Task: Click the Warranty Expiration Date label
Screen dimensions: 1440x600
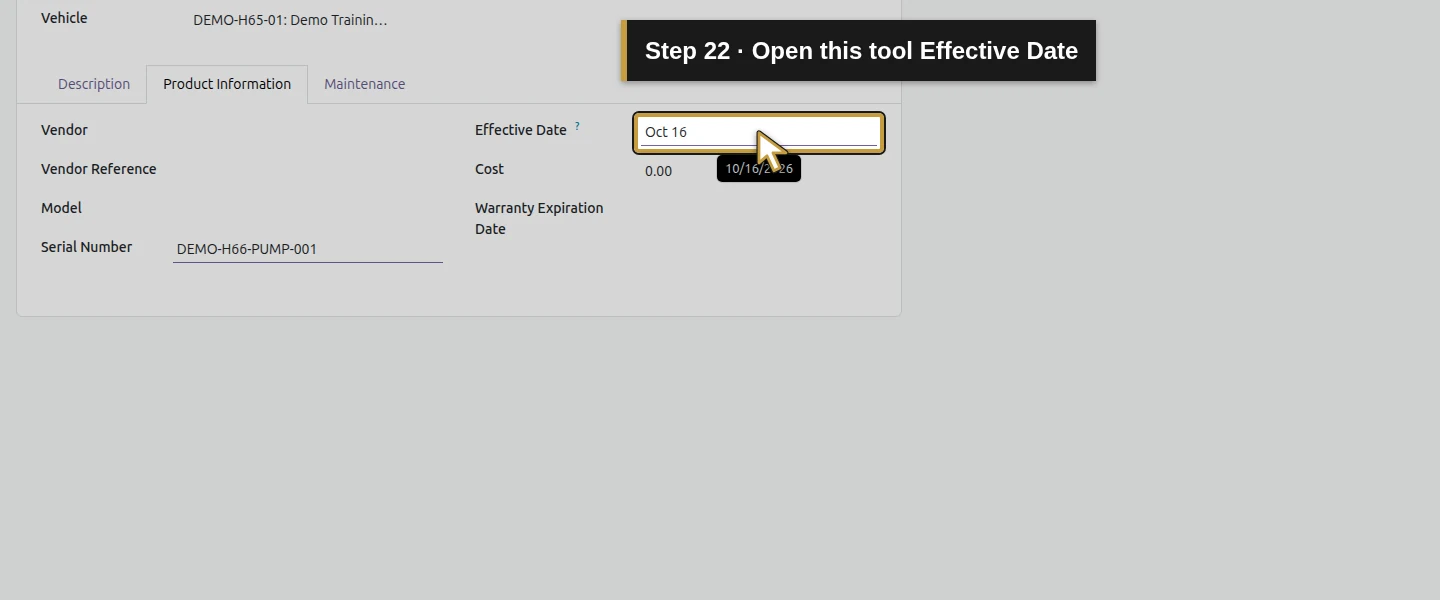Action: [x=539, y=218]
